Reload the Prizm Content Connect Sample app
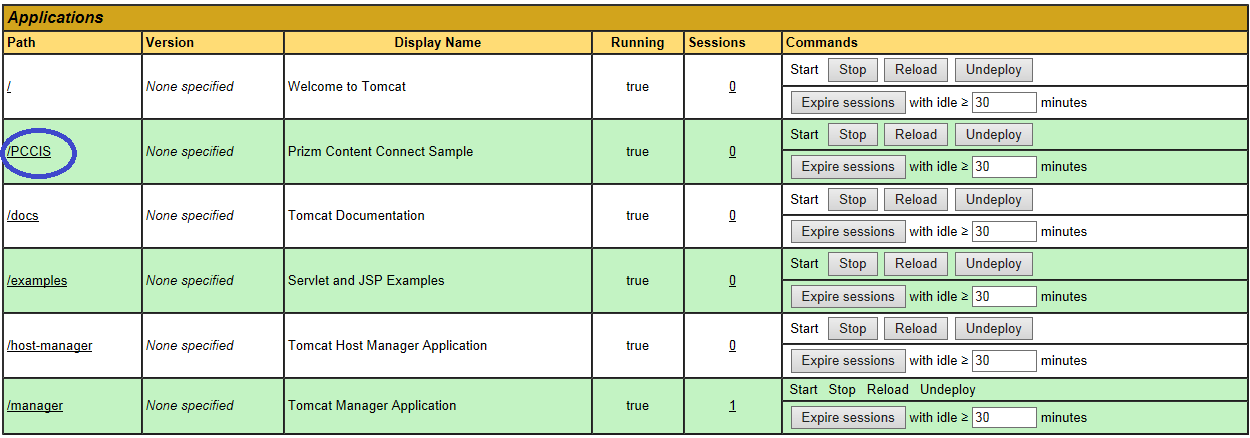This screenshot has width=1250, height=438. coord(915,135)
